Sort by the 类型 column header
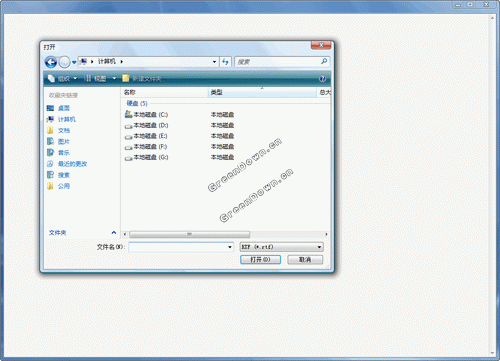The height and width of the screenshot is (361, 500). pyautogui.click(x=262, y=92)
